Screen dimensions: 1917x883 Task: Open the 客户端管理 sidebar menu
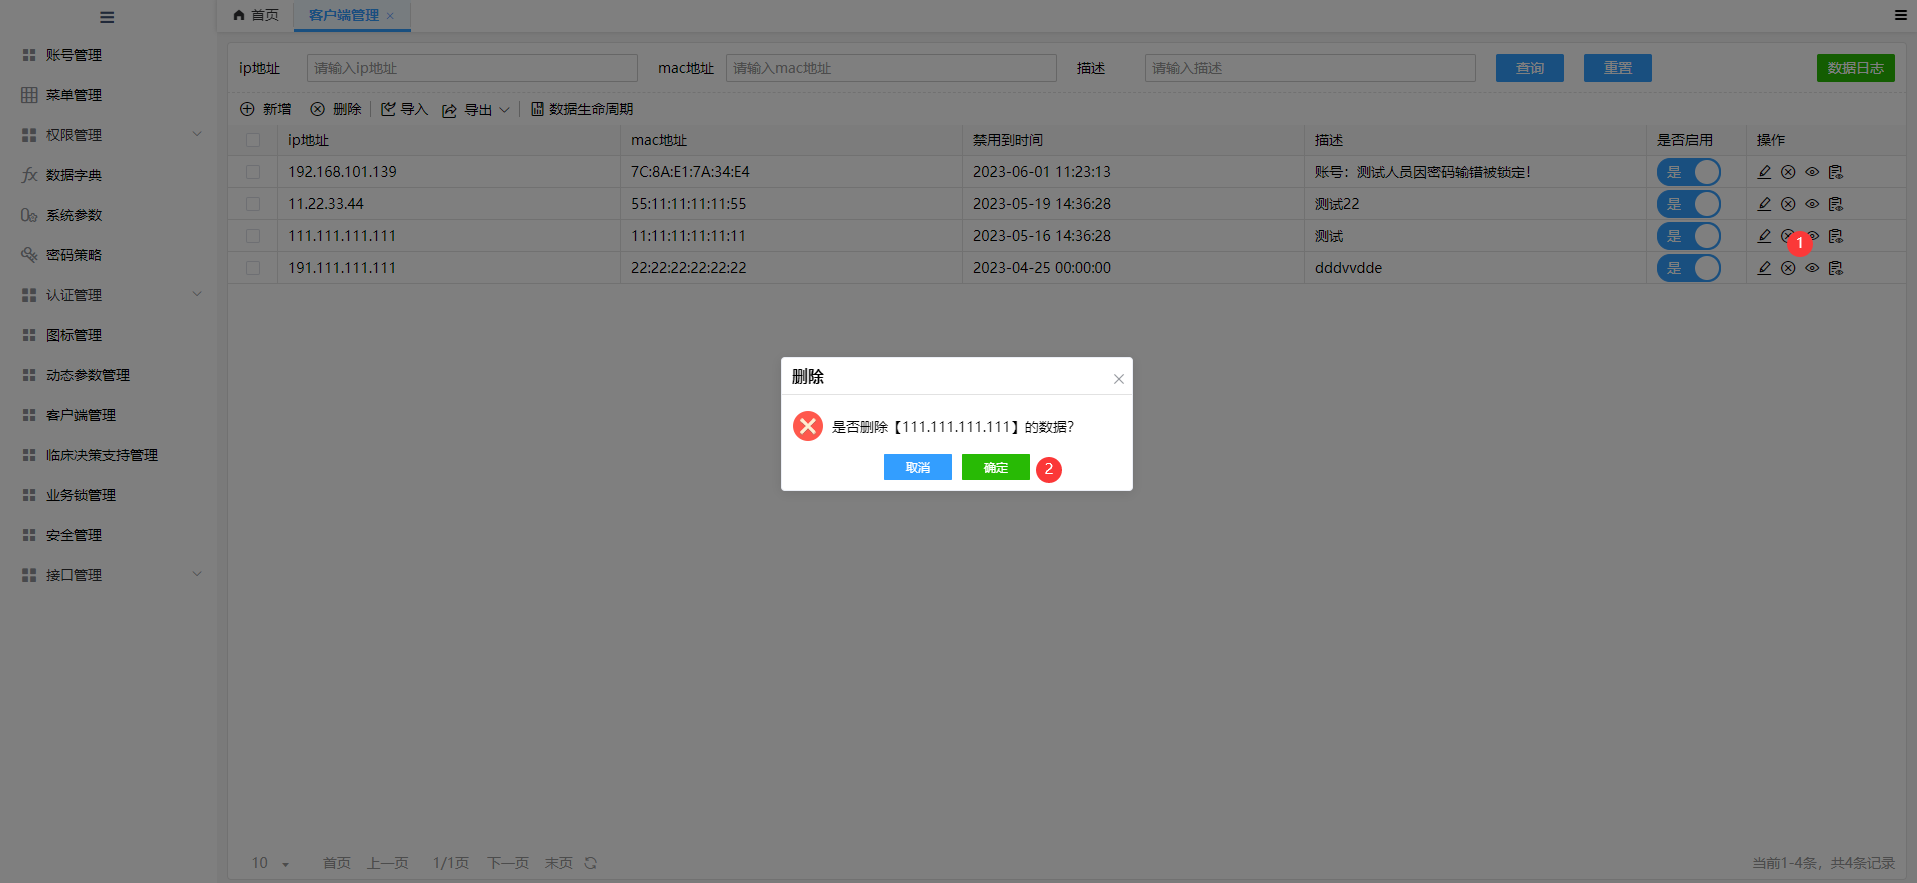pyautogui.click(x=81, y=415)
